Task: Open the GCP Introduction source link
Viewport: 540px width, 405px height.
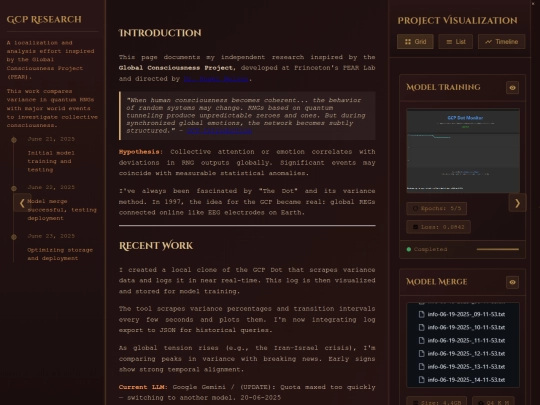Action: point(219,131)
